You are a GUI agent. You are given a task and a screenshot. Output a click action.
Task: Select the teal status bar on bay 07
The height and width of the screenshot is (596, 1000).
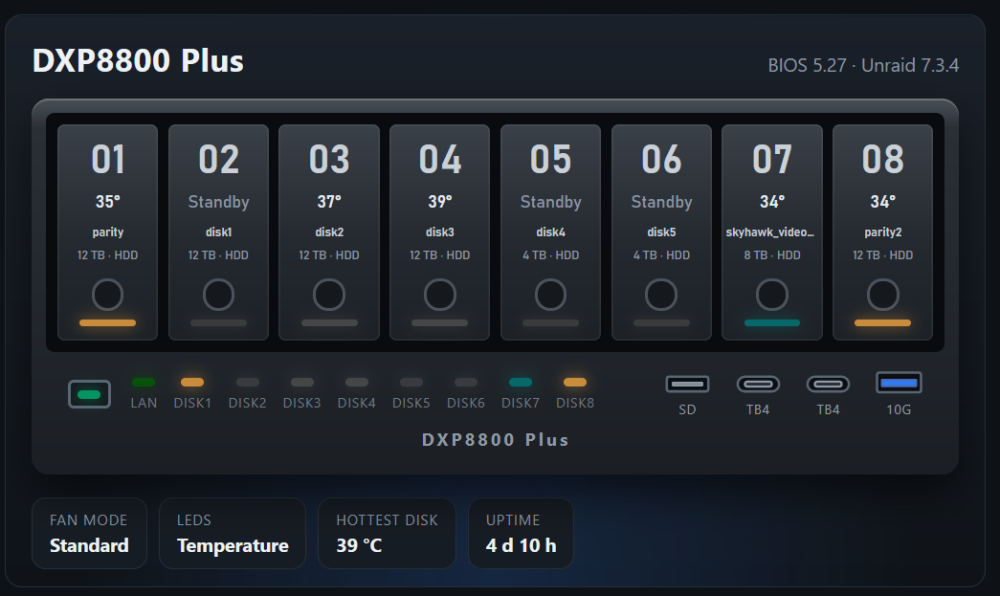tap(772, 323)
